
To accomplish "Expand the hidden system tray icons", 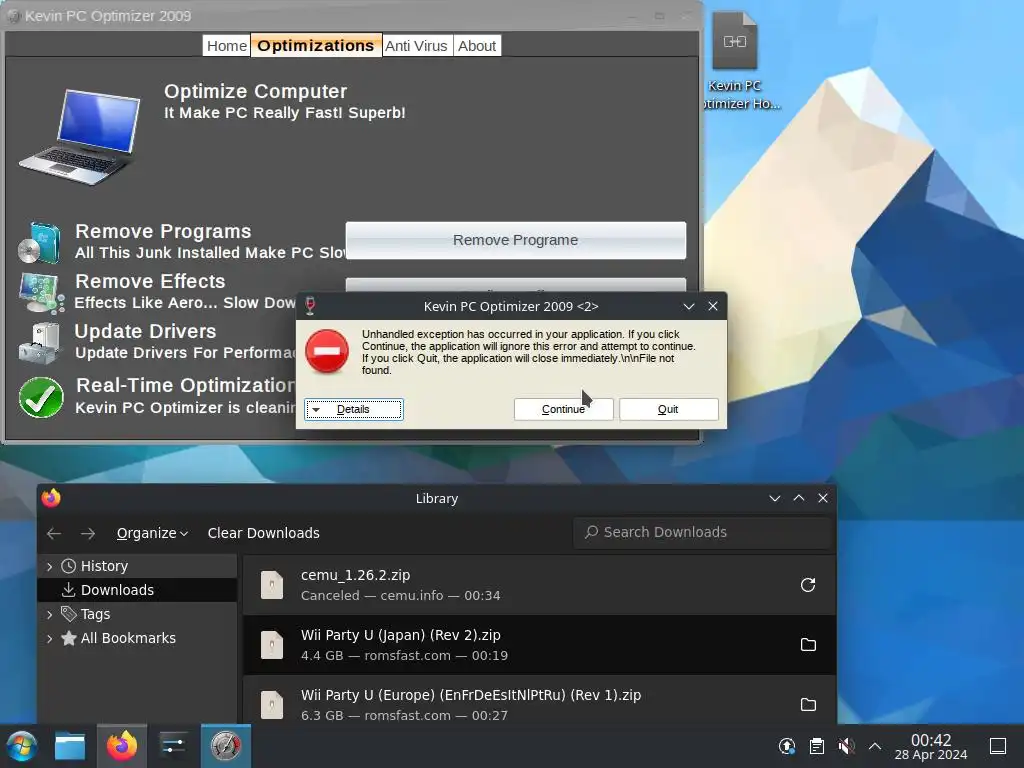I will point(875,746).
